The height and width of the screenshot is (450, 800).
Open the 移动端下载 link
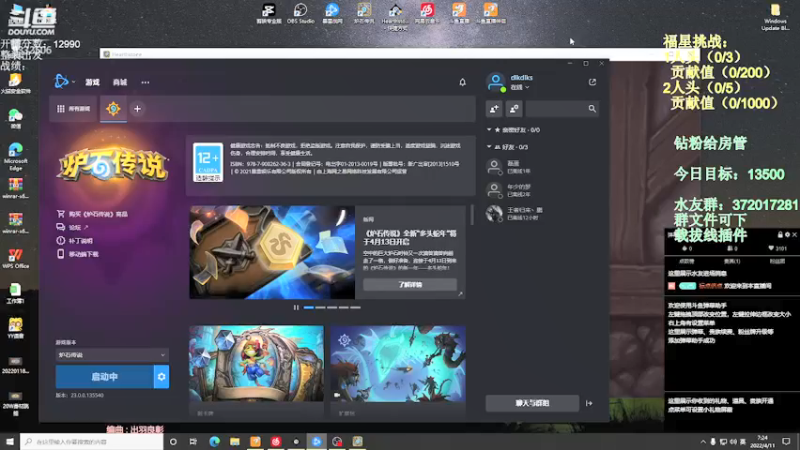coord(78,254)
